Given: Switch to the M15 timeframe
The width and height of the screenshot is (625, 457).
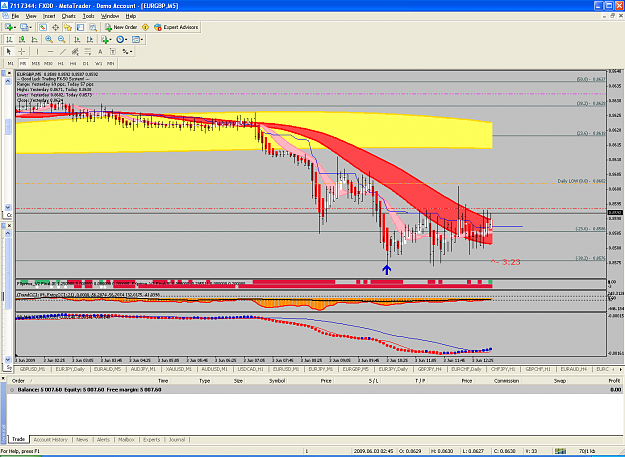Looking at the screenshot, I should 35,63.
